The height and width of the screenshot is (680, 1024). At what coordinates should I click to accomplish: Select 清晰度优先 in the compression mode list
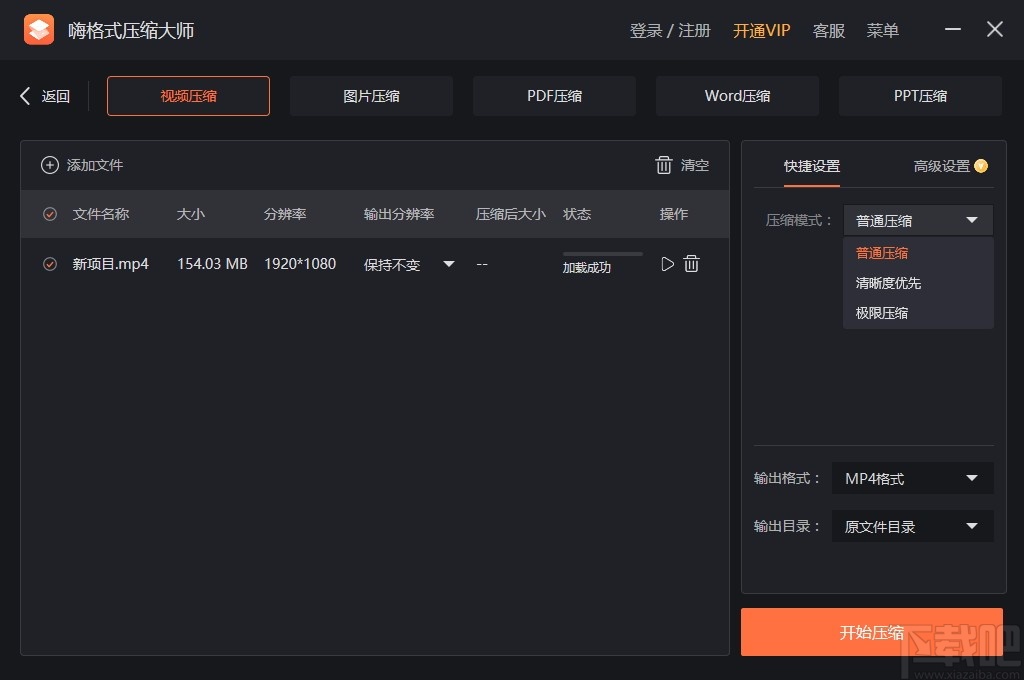[x=888, y=283]
